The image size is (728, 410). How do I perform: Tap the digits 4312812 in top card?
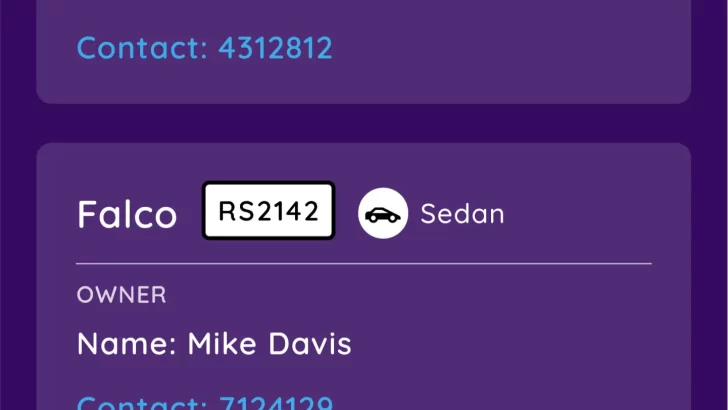pos(275,48)
